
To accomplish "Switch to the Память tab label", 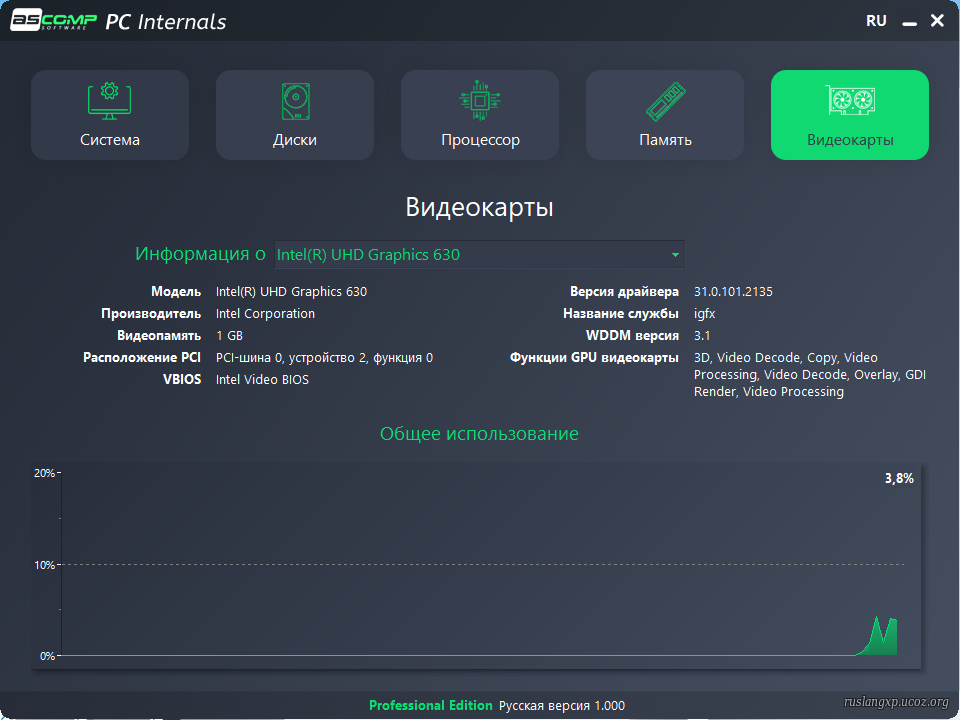I will 666,140.
